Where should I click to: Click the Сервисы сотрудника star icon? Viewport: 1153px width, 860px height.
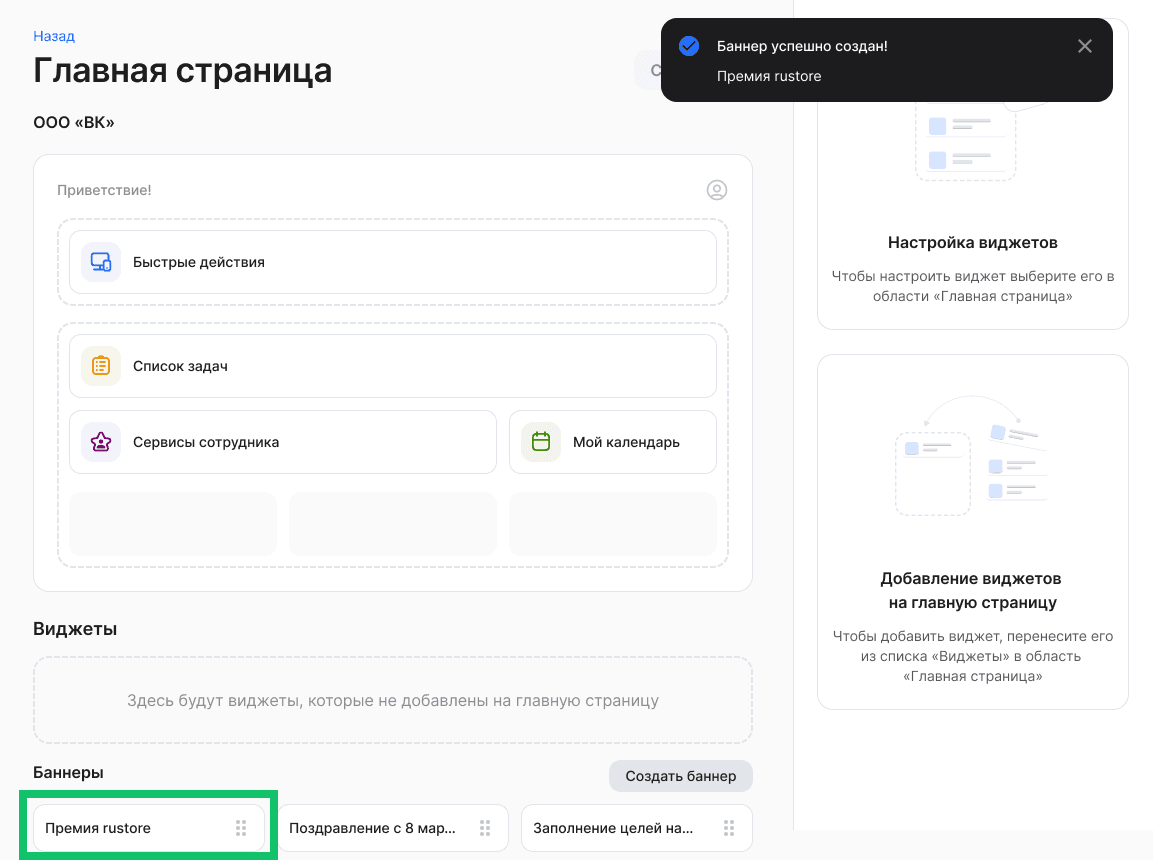100,441
